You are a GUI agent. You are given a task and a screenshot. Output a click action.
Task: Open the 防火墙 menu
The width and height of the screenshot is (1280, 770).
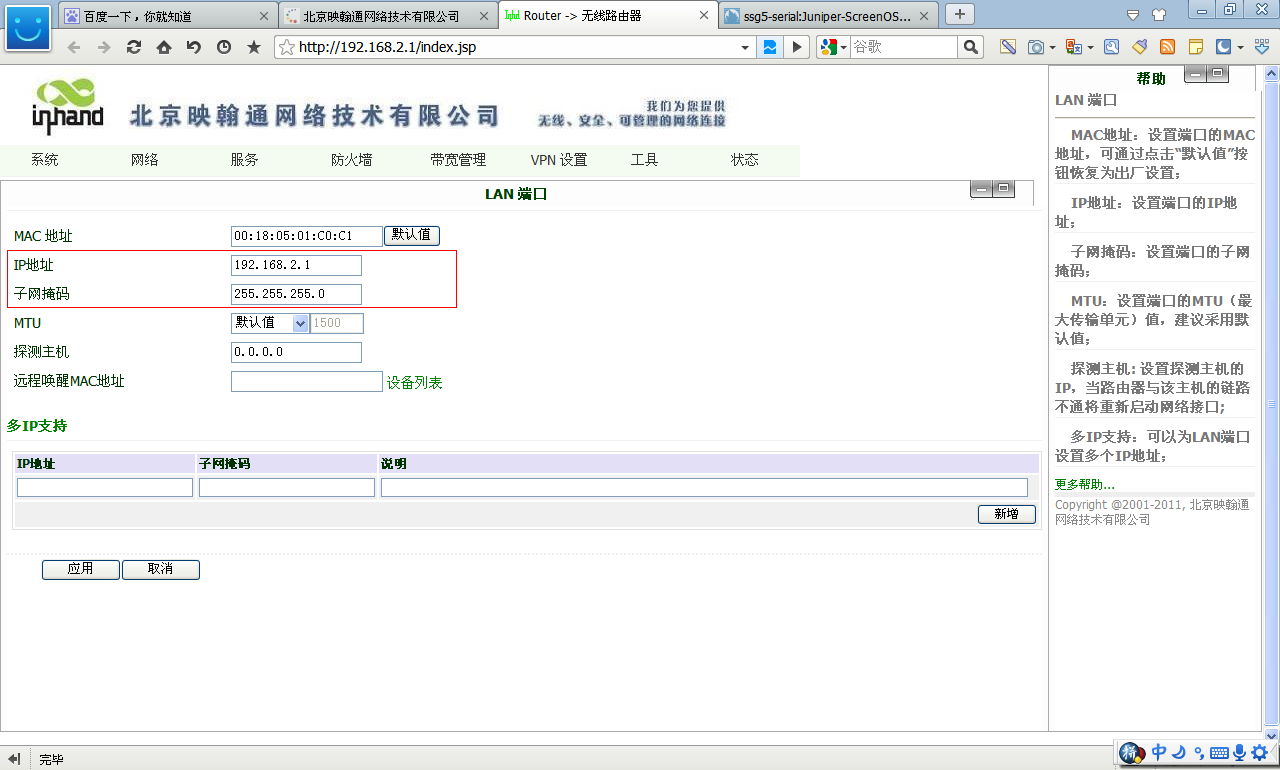(351, 160)
